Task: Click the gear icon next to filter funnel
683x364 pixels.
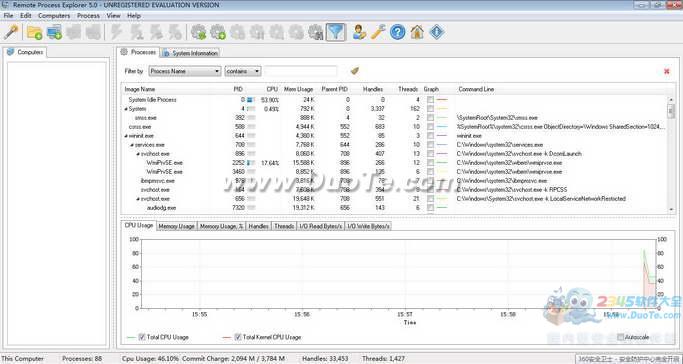Action: (x=315, y=32)
